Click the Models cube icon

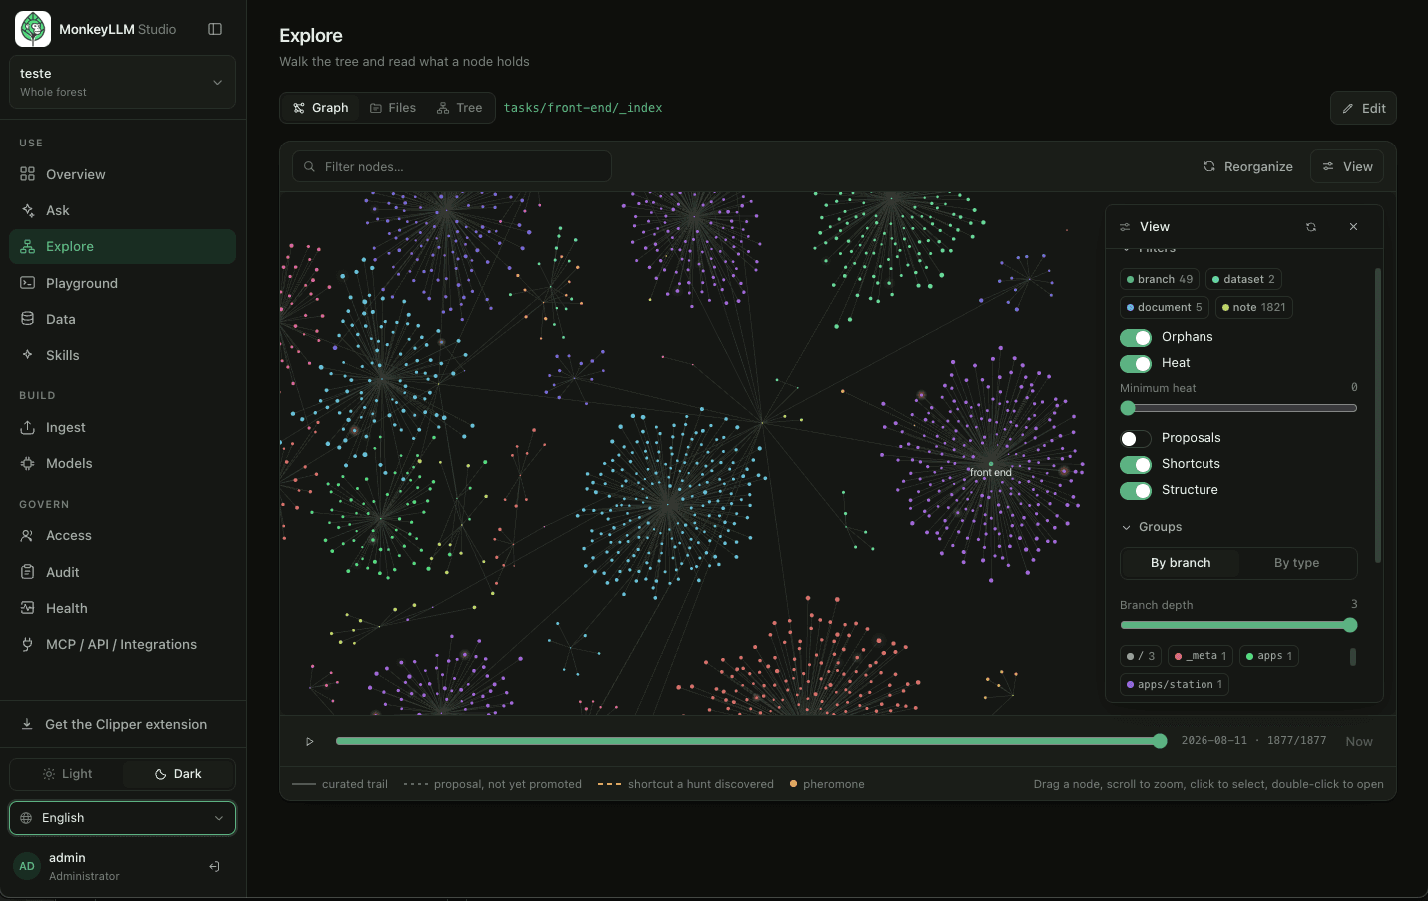tap(28, 463)
